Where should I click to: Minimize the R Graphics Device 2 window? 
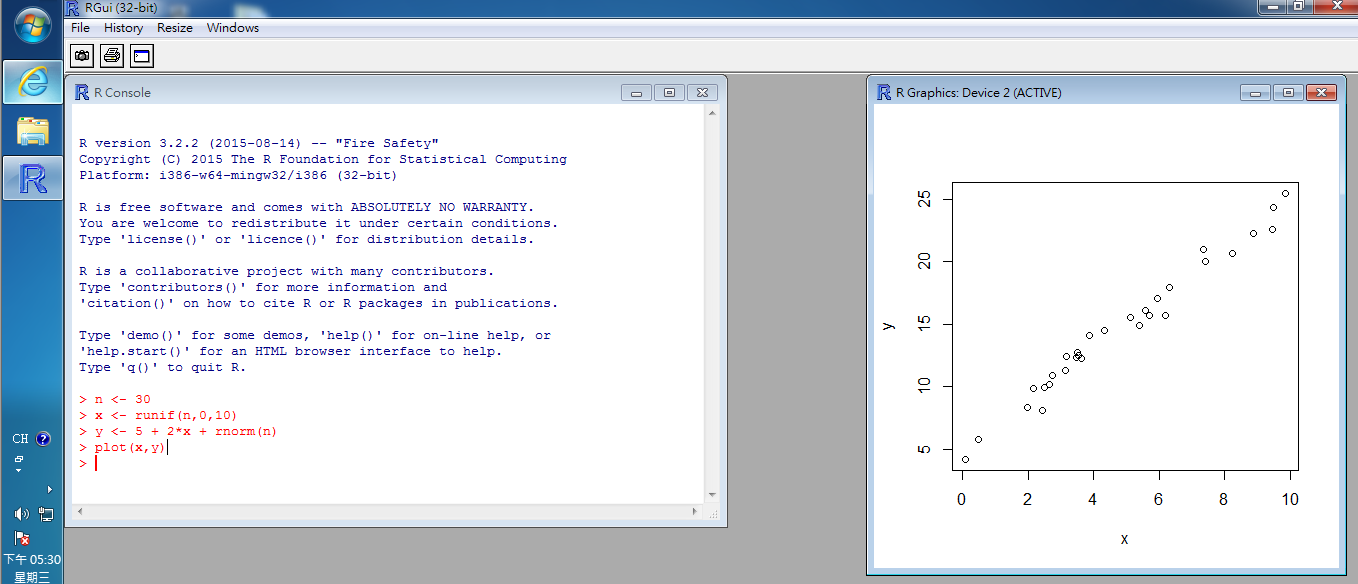click(1255, 93)
